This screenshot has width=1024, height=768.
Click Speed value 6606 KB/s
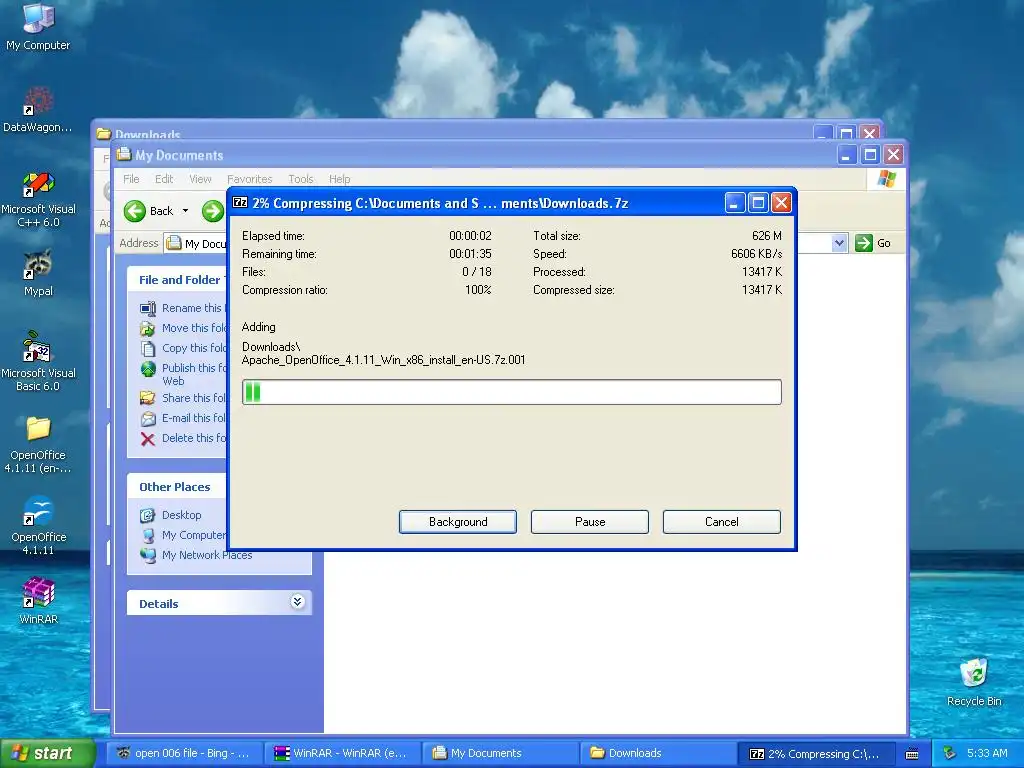tap(756, 254)
